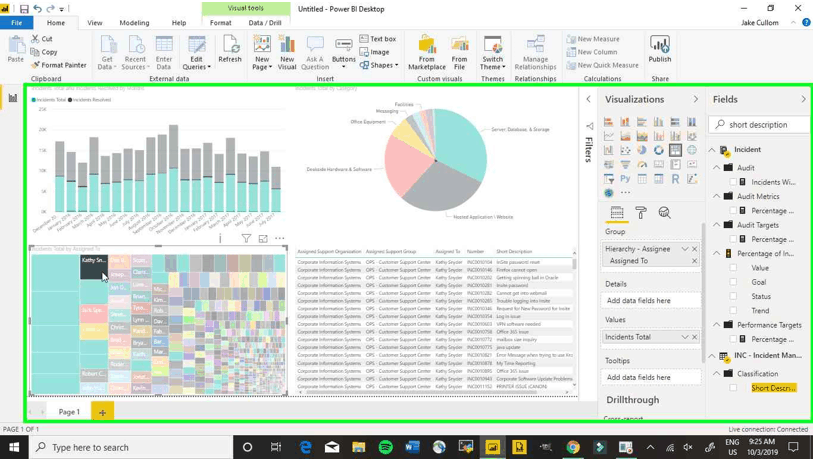Select the Kathy Sn... treemap tile
Image resolution: width=815 pixels, height=461 pixels.
(94, 267)
